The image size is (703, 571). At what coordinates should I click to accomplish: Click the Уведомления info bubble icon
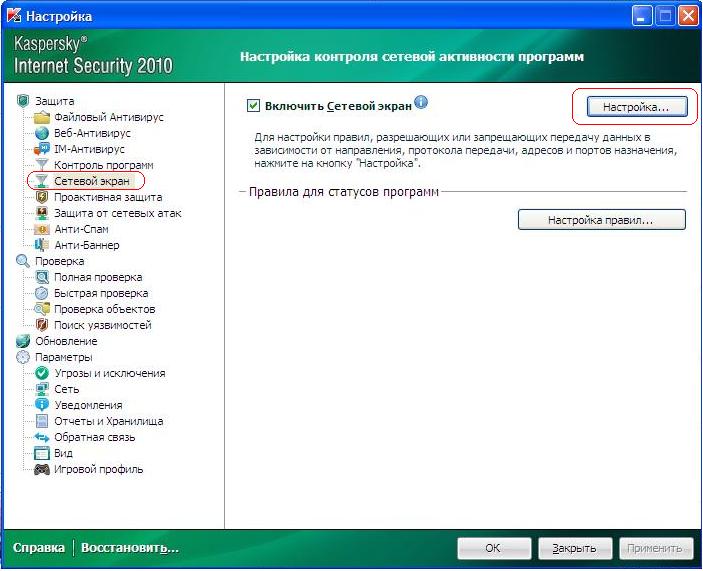42,405
